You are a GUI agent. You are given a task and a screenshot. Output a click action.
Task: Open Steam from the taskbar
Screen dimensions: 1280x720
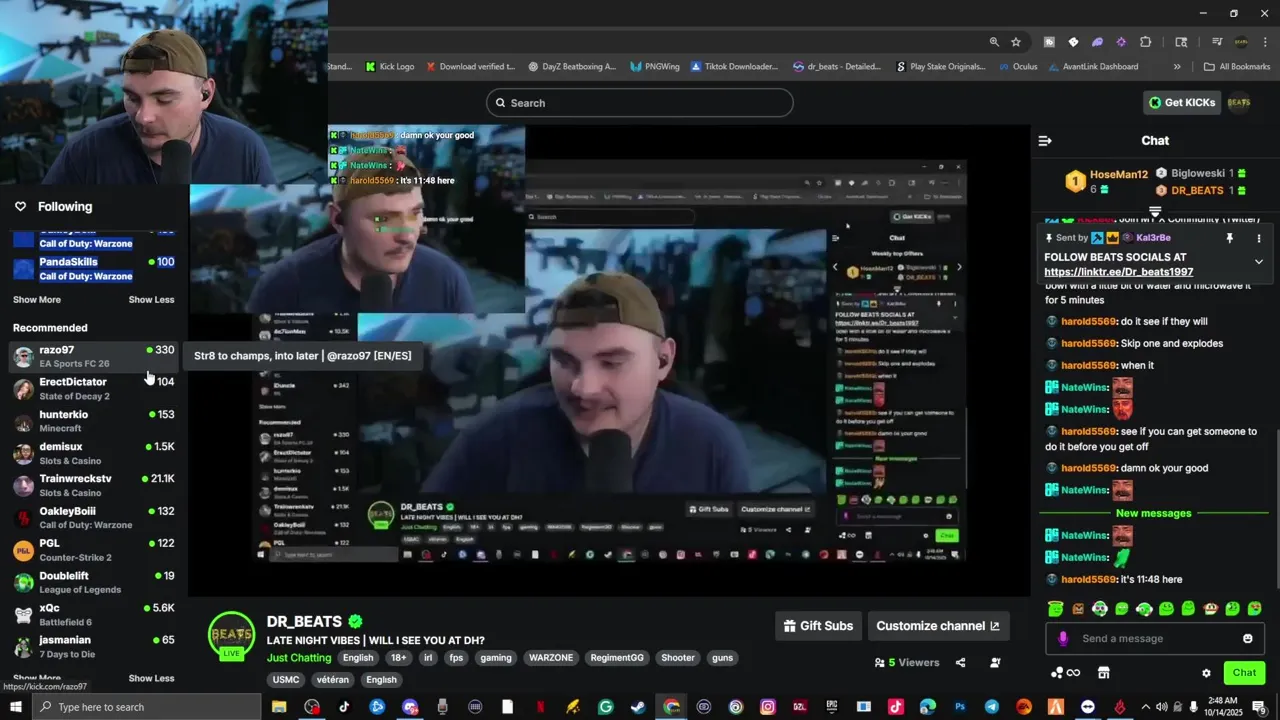[x=638, y=707]
